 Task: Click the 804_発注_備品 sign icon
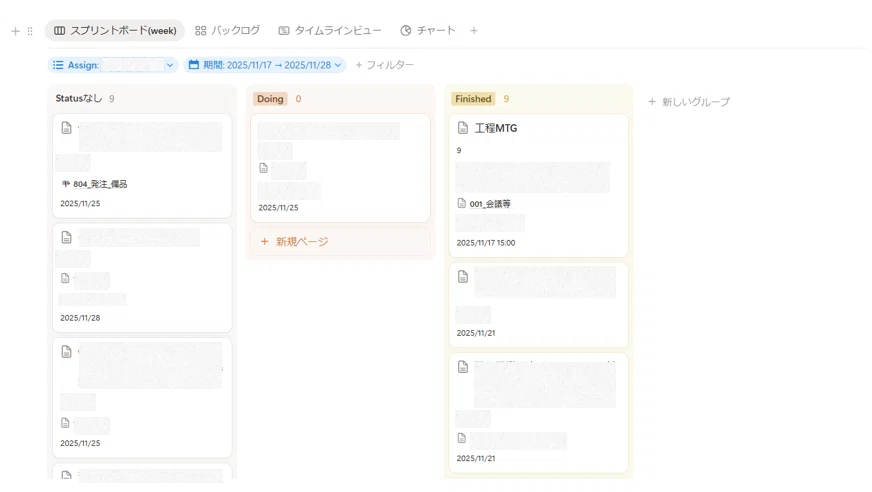[66, 184]
